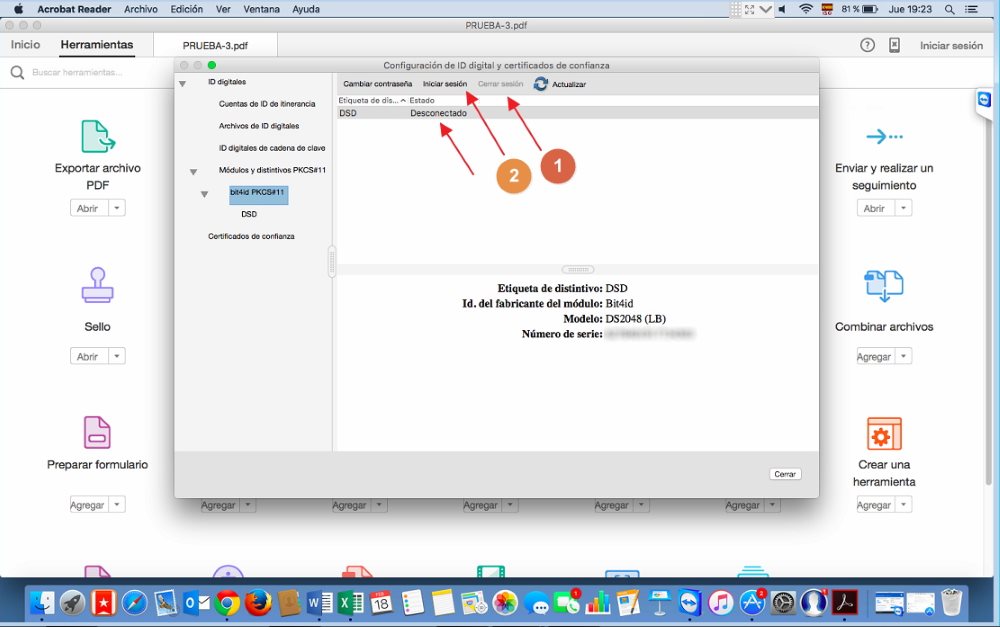Switch to the Inicio tab
This screenshot has height=627, width=1000.
(26, 45)
